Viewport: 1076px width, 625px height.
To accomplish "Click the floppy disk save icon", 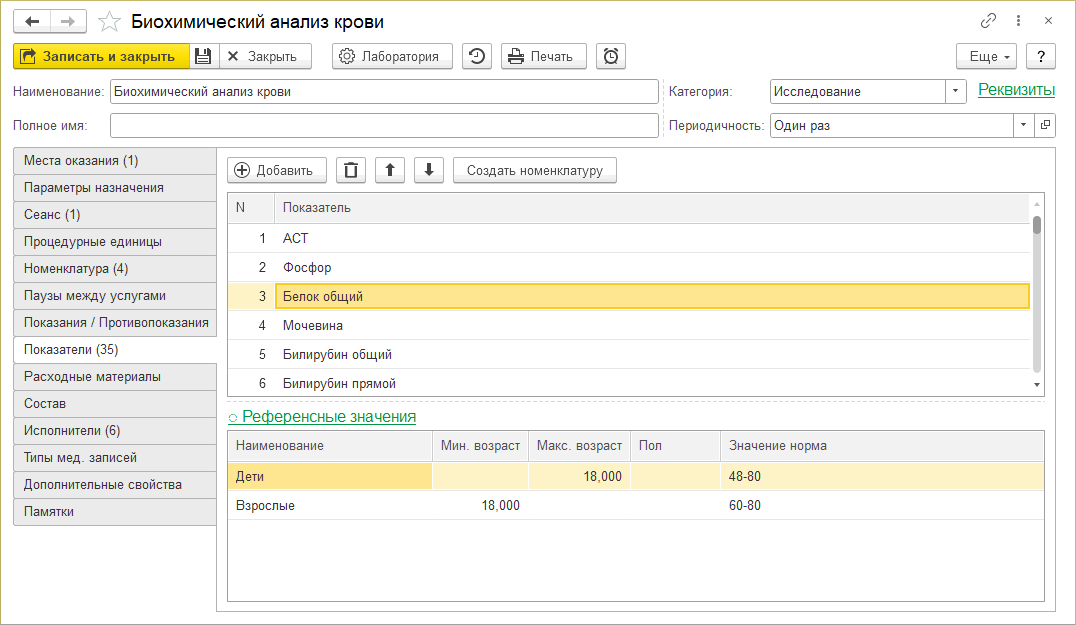I will click(203, 57).
